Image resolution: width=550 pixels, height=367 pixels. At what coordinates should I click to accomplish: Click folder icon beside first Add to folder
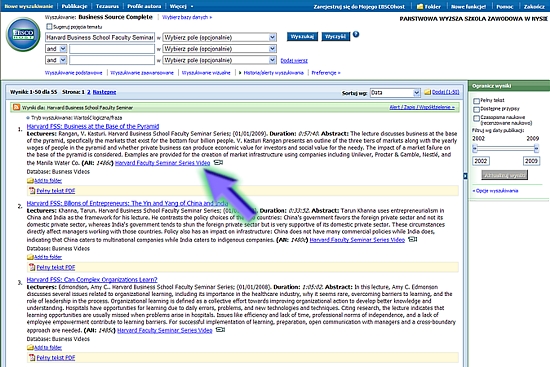pyautogui.click(x=31, y=181)
